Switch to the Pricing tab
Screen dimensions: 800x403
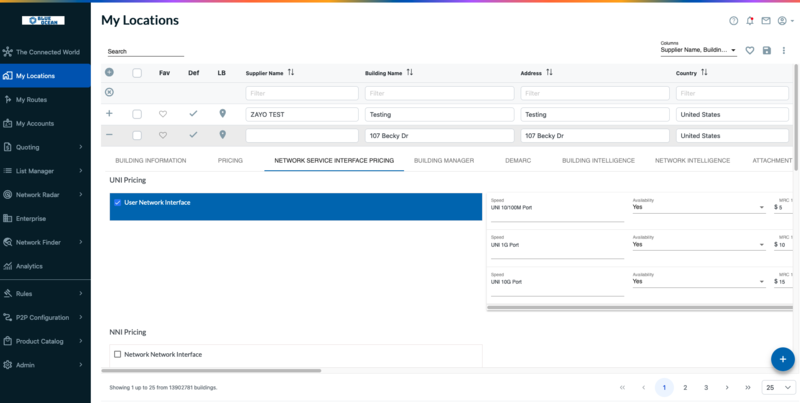point(230,160)
